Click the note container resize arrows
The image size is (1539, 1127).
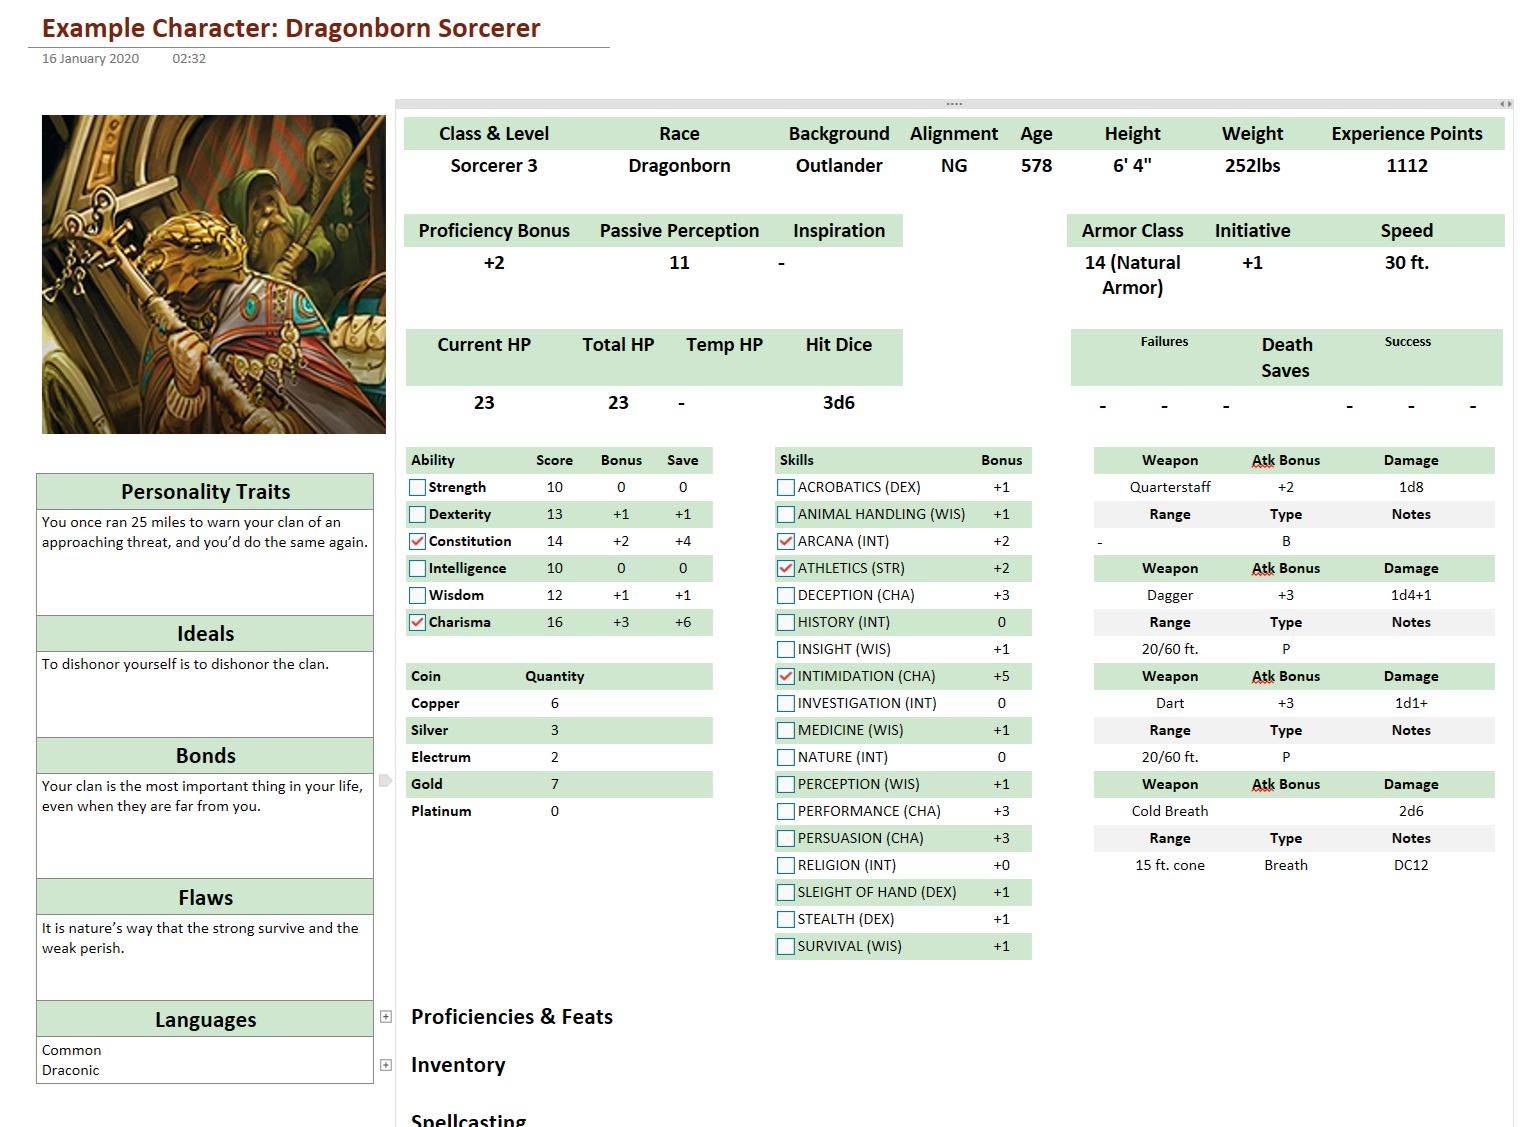point(1504,104)
